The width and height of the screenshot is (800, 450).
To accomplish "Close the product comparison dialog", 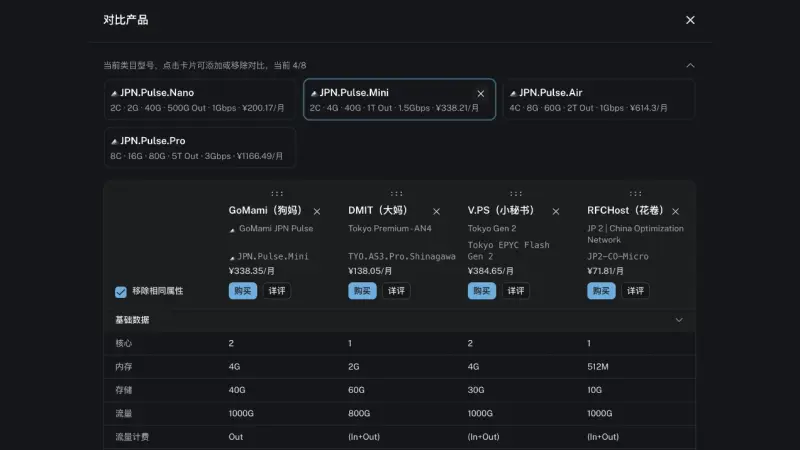I will tap(690, 20).
